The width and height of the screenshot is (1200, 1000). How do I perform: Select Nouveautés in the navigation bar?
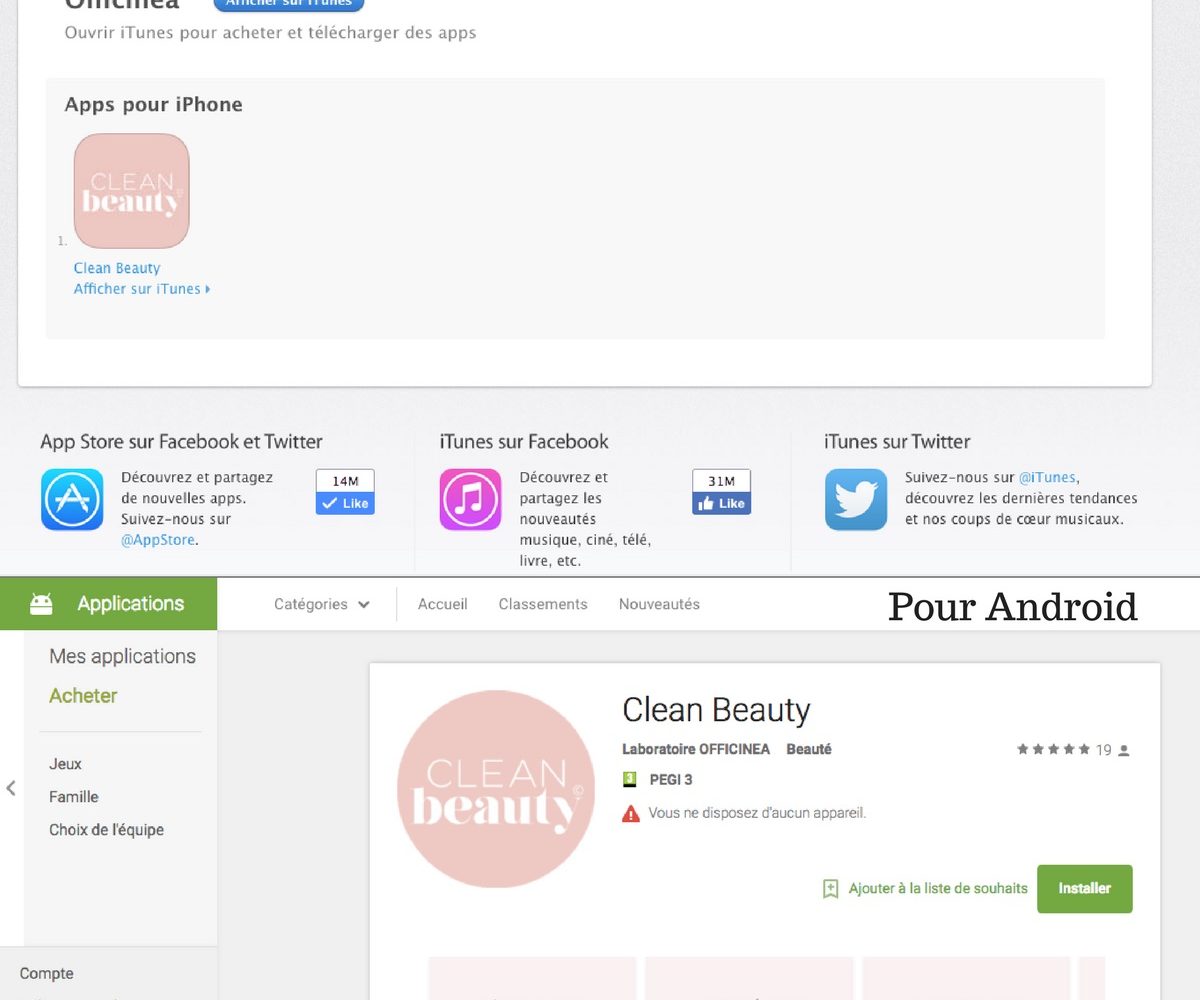click(x=659, y=604)
